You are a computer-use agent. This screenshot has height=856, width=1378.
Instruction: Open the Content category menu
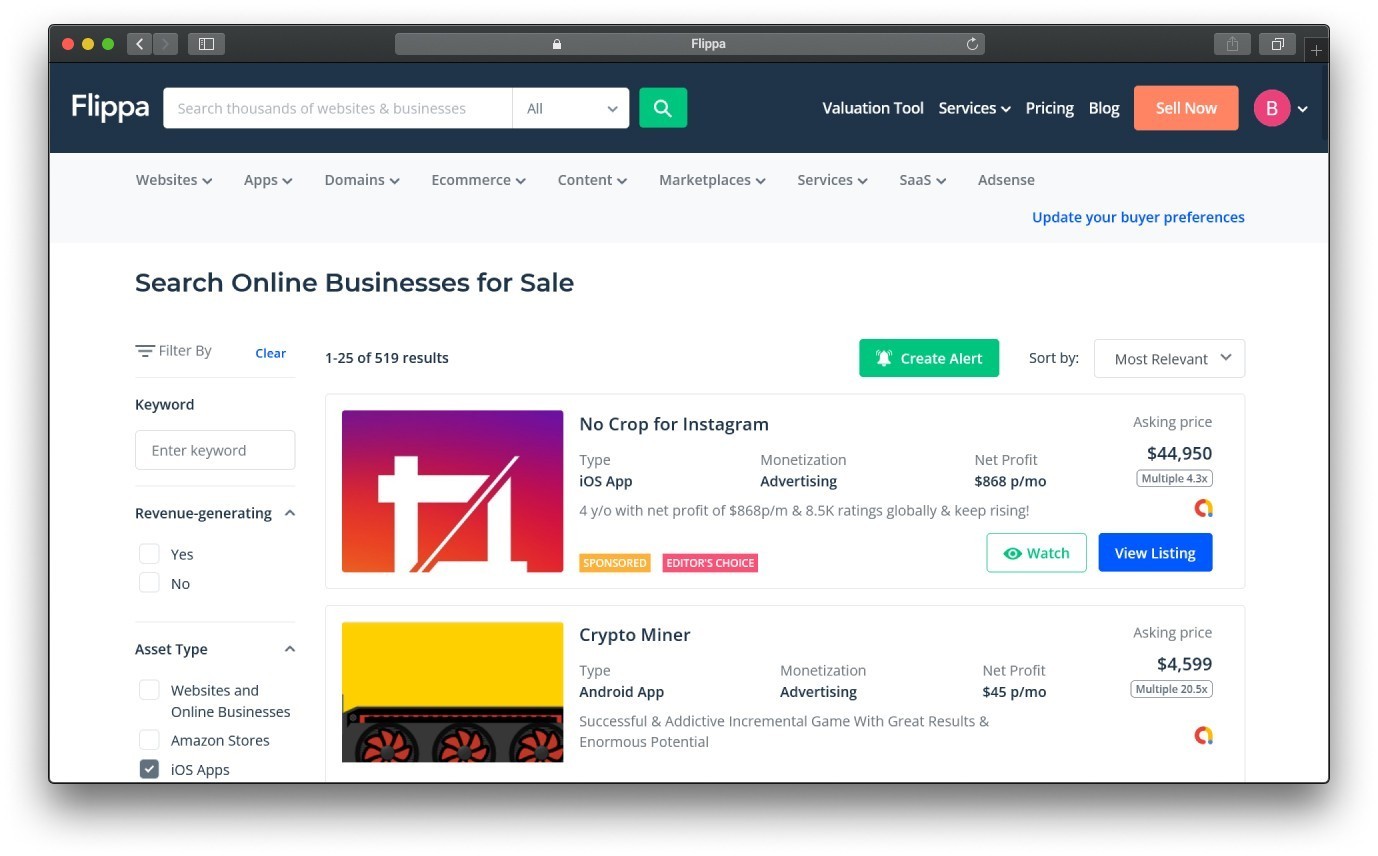[592, 180]
